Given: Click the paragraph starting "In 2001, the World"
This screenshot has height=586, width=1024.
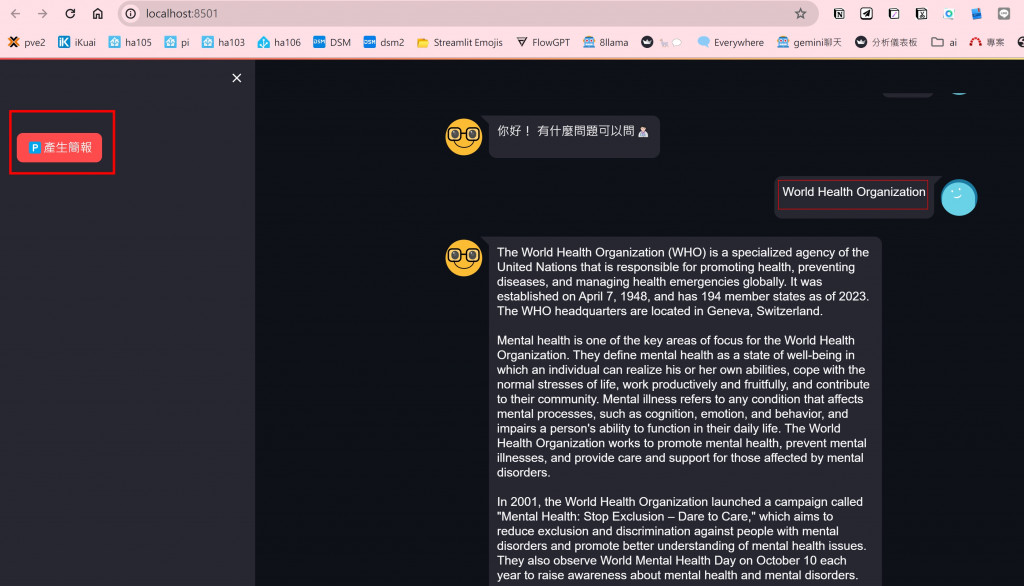Looking at the screenshot, I should [681, 538].
